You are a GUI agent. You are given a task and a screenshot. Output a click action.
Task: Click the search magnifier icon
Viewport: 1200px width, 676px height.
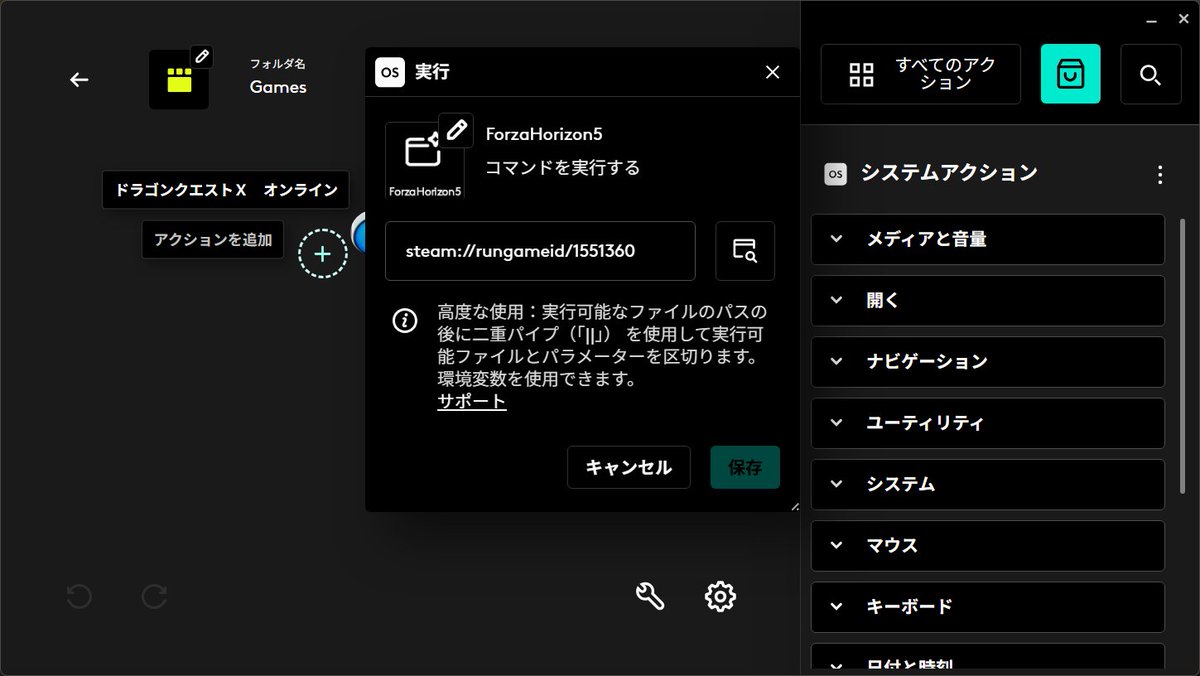click(1150, 74)
